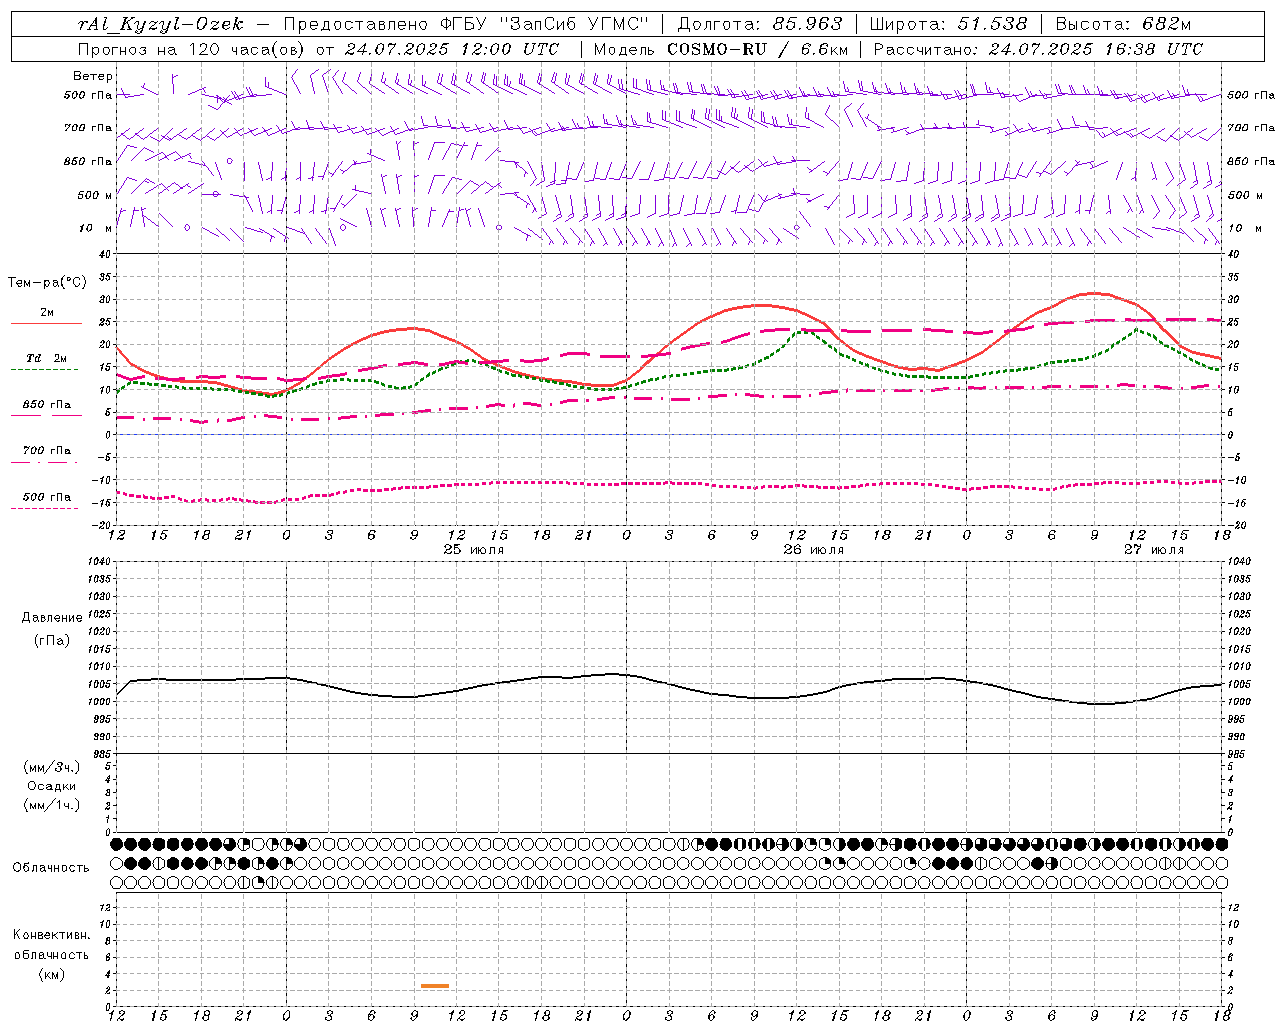Click the computed time 24.07.2025 16:38 UTC
1280x1024 pixels.
[1096, 49]
